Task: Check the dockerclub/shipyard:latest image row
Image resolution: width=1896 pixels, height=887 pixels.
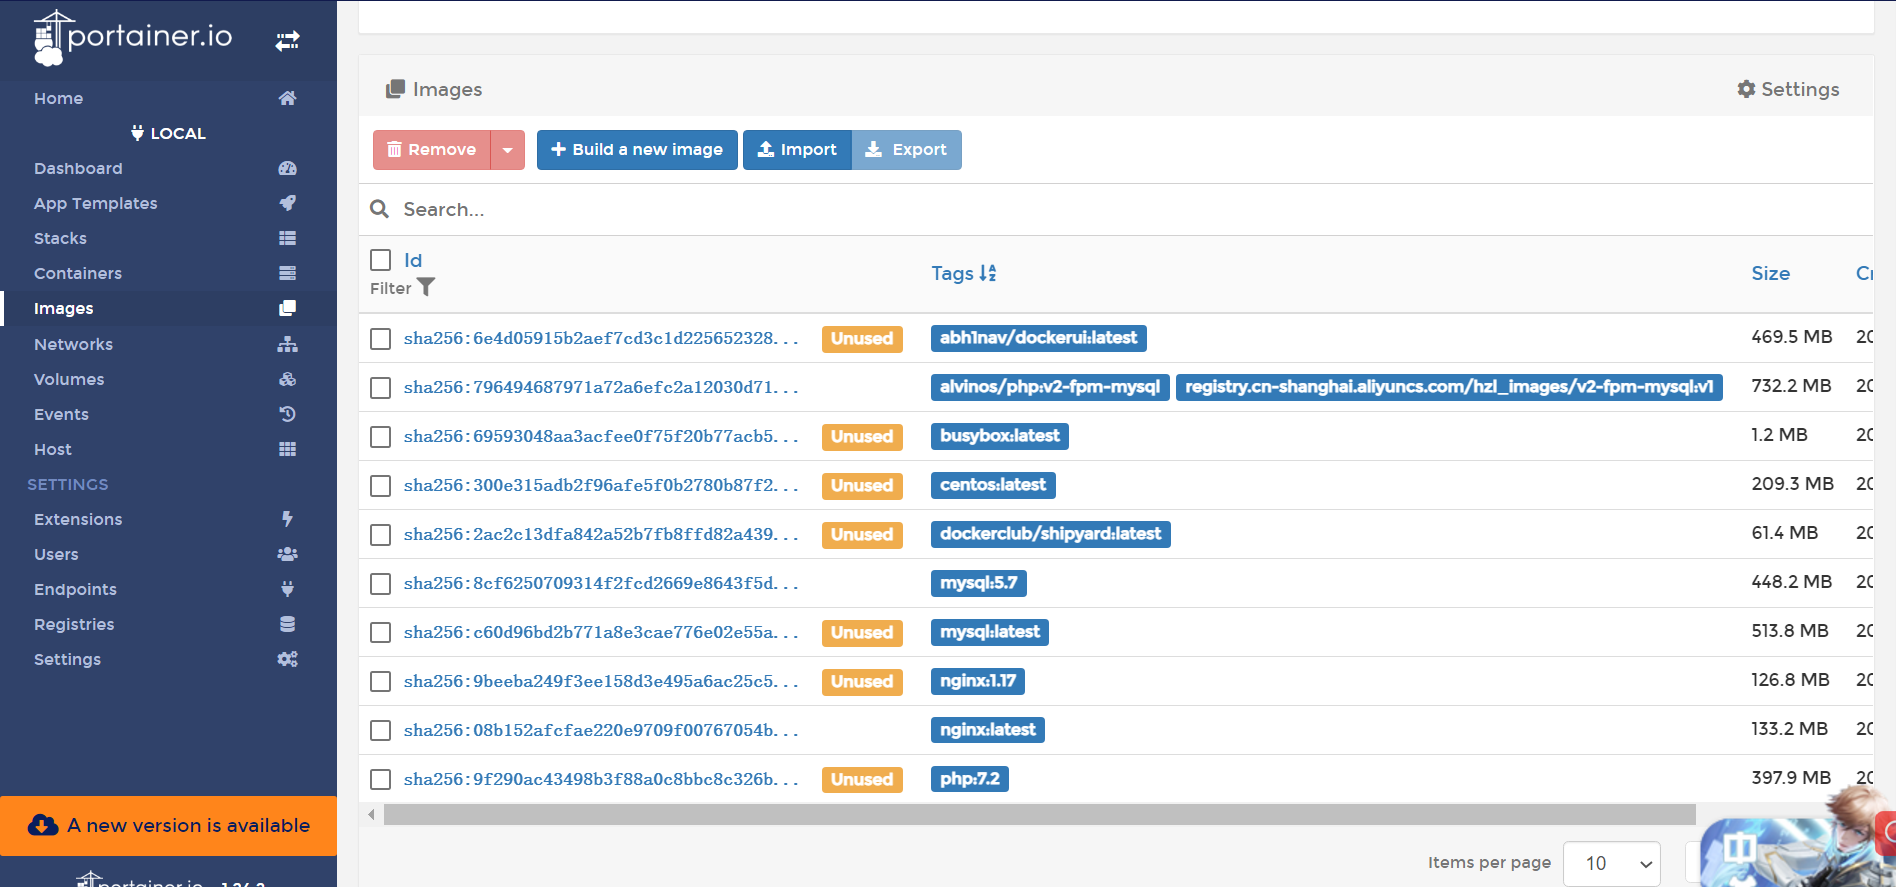Action: point(380,535)
